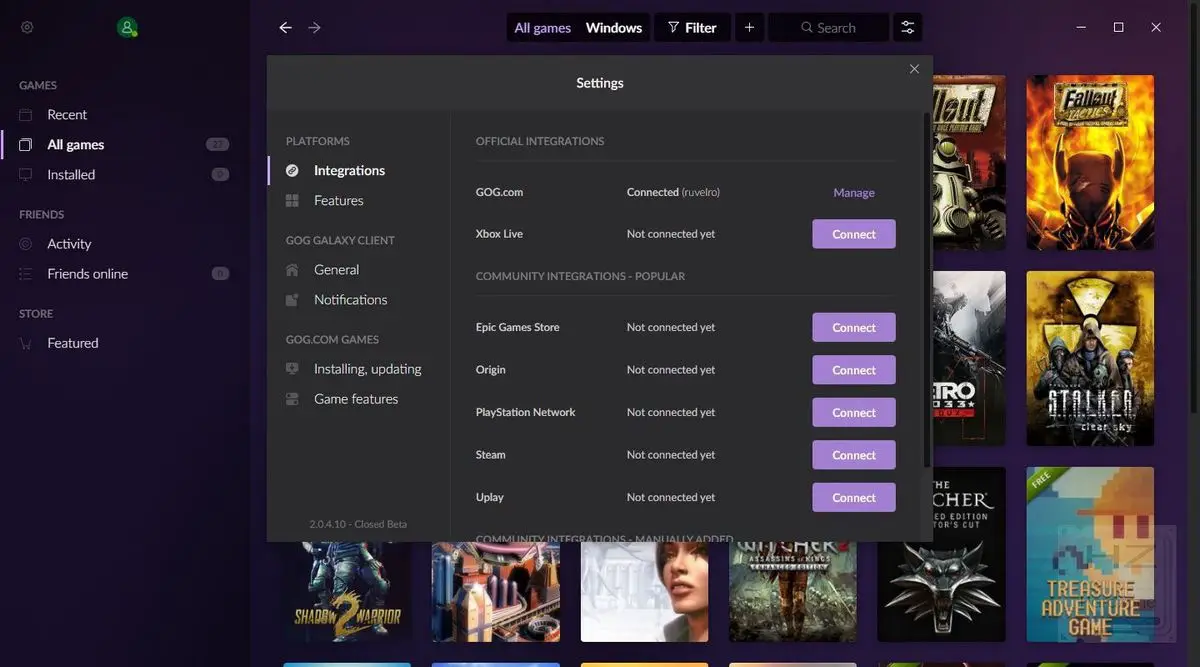This screenshot has width=1200, height=667.
Task: Open the Fallout game cover
Action: (969, 162)
